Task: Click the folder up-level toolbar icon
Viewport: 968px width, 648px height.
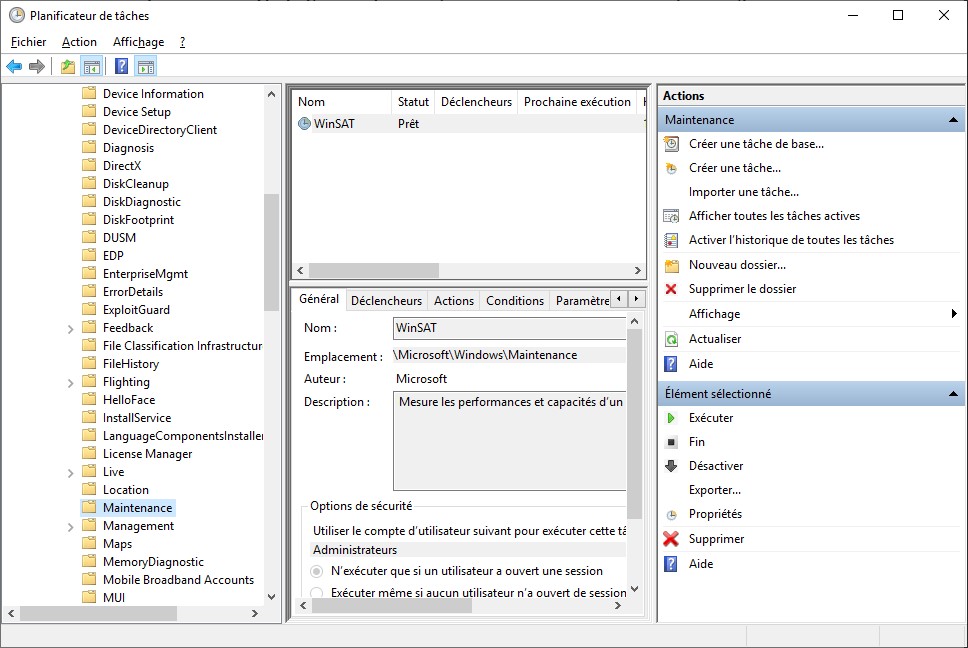Action: pos(68,67)
